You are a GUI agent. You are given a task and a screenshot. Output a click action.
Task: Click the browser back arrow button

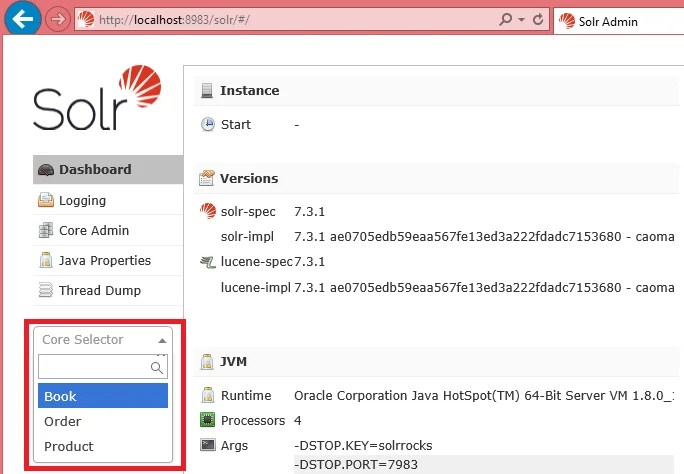coord(23,19)
